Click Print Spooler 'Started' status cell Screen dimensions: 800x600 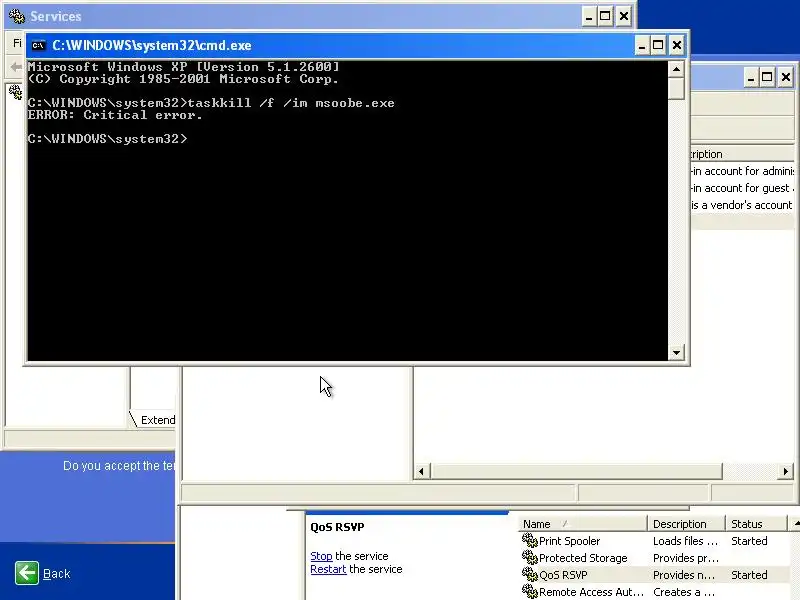tap(749, 541)
